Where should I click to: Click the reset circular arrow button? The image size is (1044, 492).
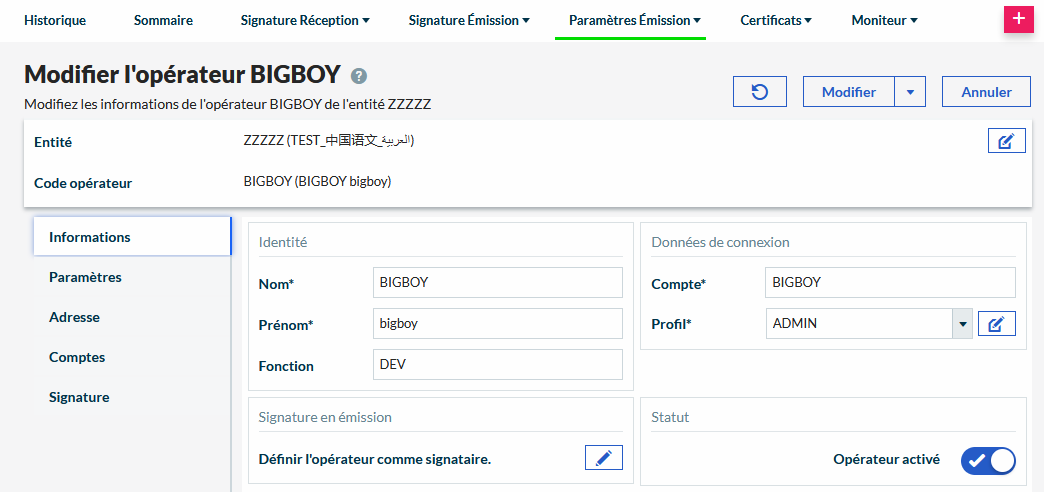[x=759, y=92]
